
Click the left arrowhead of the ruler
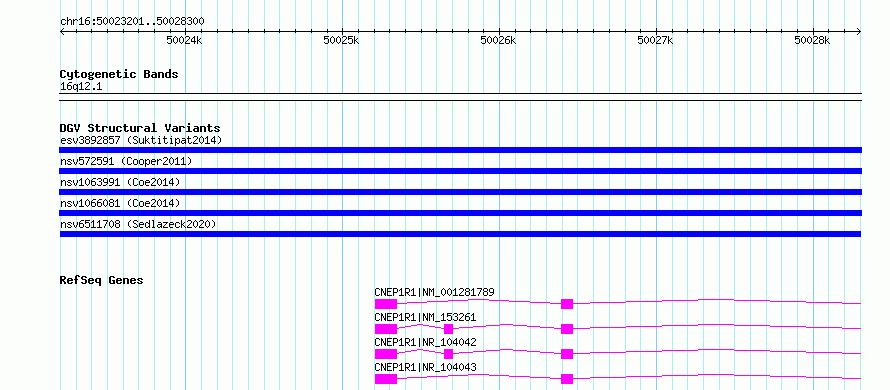[x=62, y=32]
